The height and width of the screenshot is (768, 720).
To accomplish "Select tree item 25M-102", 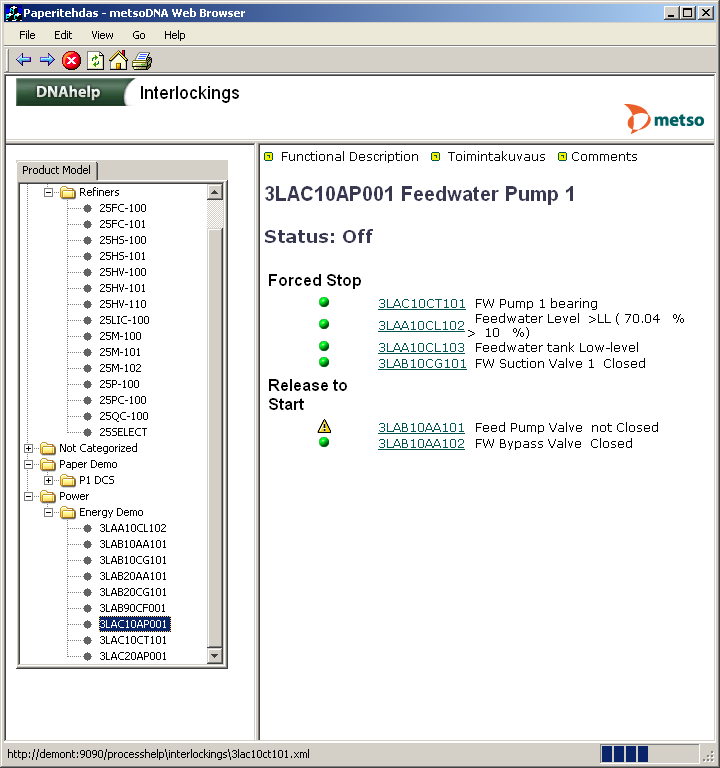I will (x=120, y=368).
